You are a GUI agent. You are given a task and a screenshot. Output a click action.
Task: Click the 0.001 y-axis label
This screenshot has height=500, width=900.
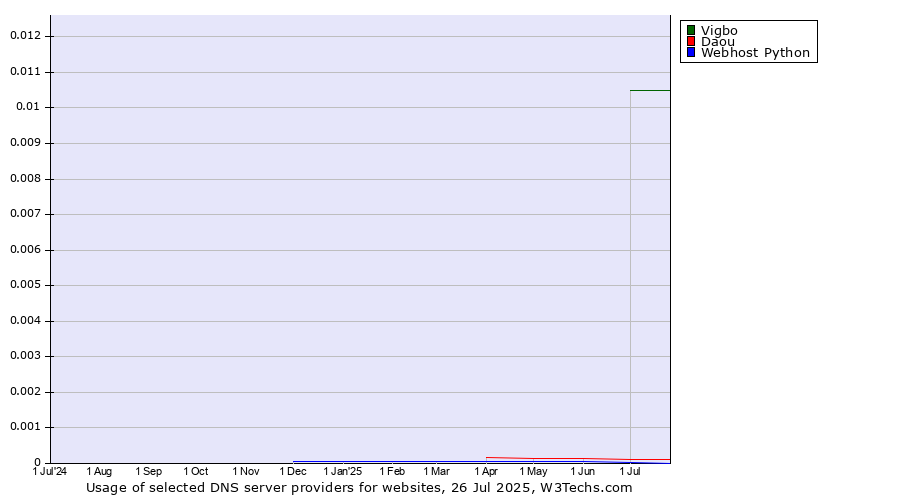26,427
